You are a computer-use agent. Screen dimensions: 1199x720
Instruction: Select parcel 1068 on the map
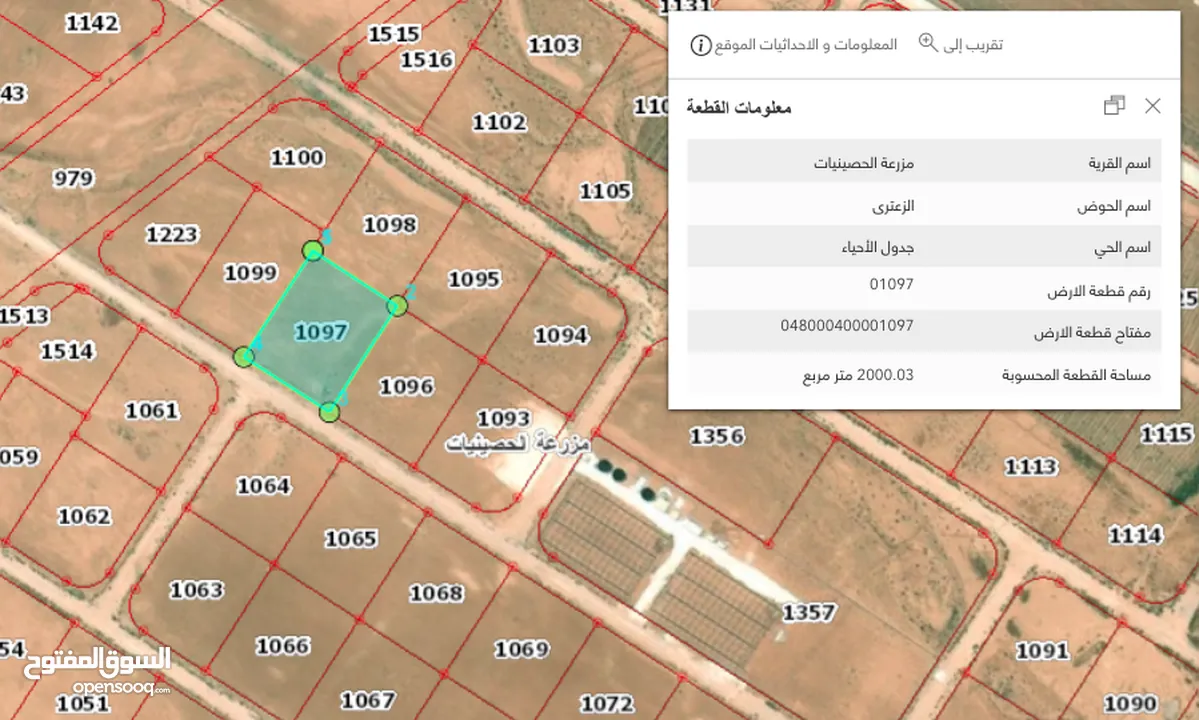coord(436,593)
